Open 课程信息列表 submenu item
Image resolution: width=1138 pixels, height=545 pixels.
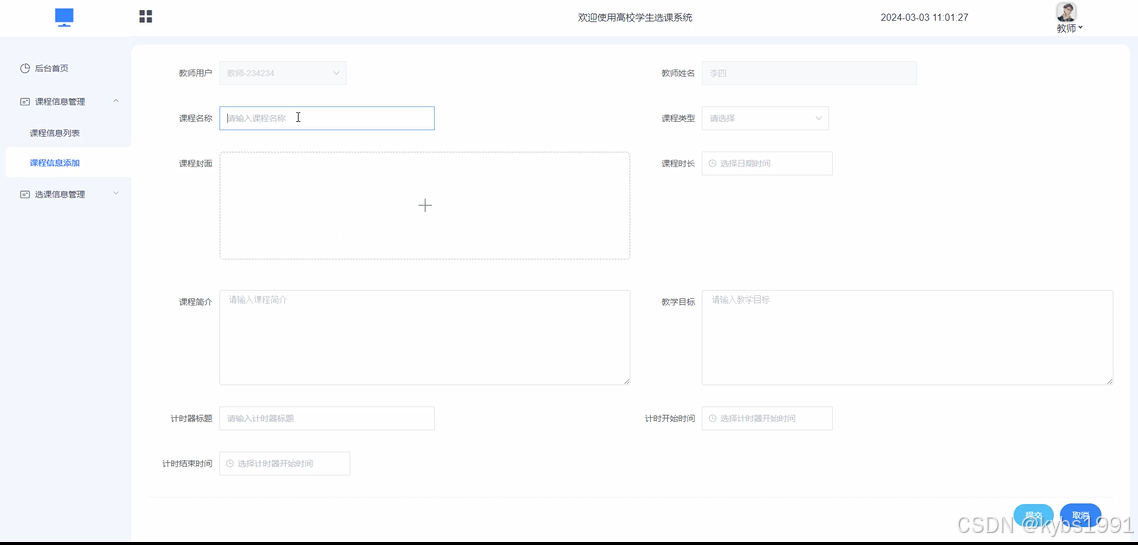click(54, 134)
